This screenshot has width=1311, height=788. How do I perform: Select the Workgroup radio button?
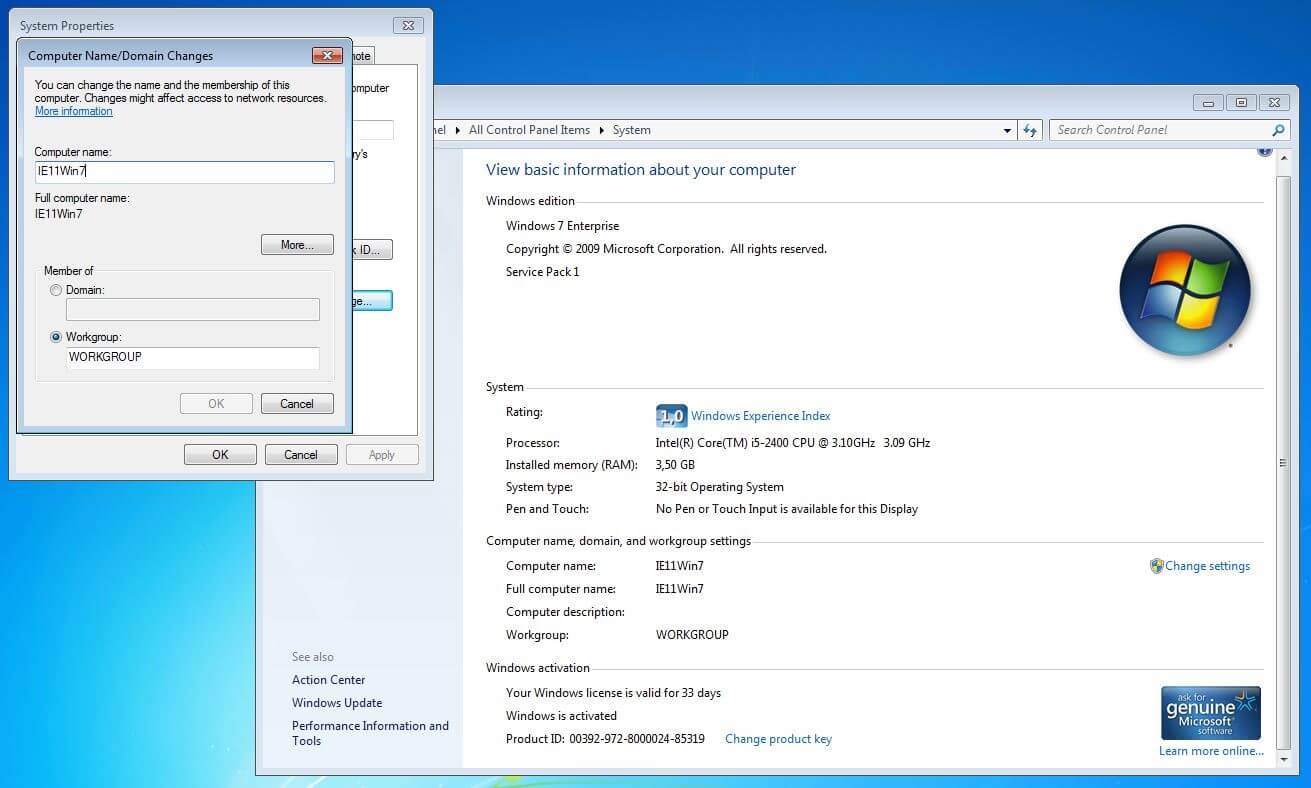56,337
